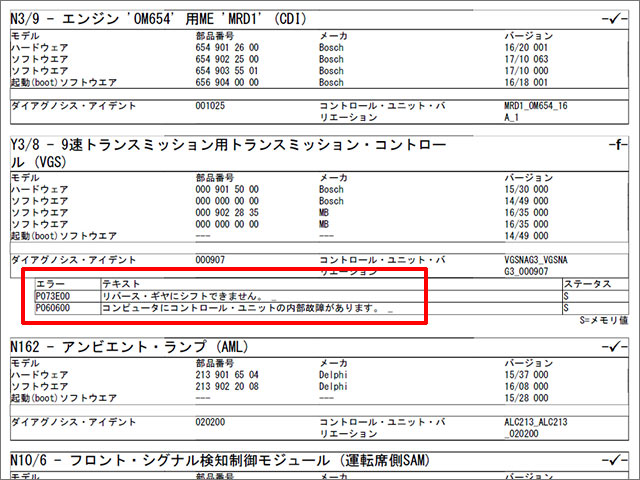Click diagnosis ident value 000907
Image resolution: width=640 pixels, height=480 pixels.
pos(210,259)
